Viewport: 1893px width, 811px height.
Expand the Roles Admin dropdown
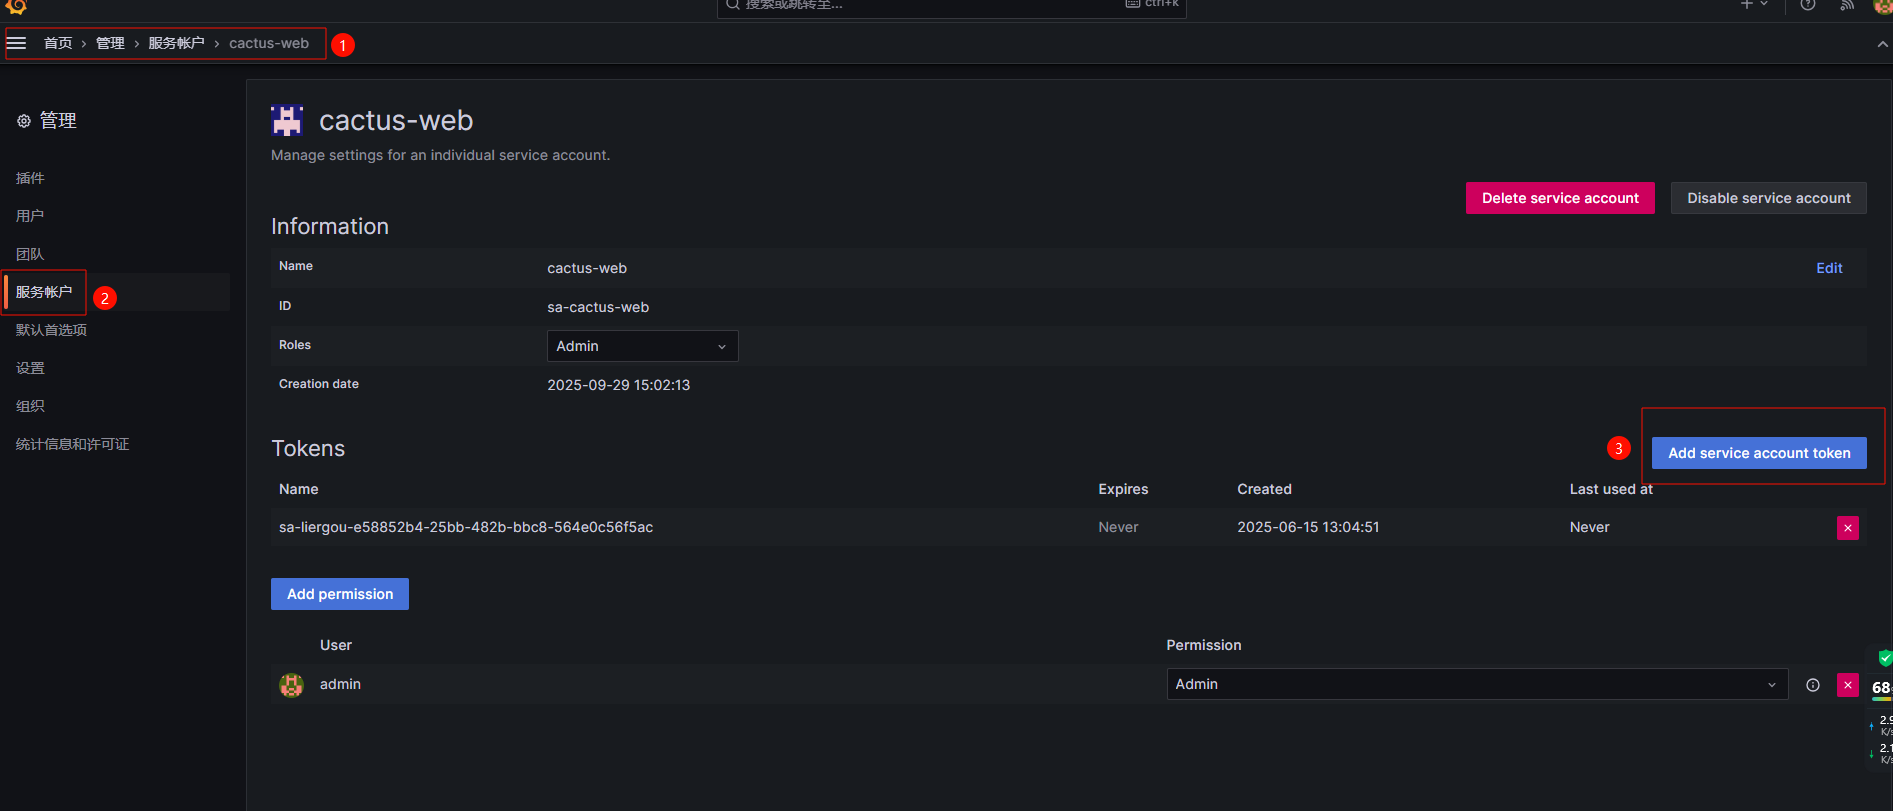tap(642, 346)
